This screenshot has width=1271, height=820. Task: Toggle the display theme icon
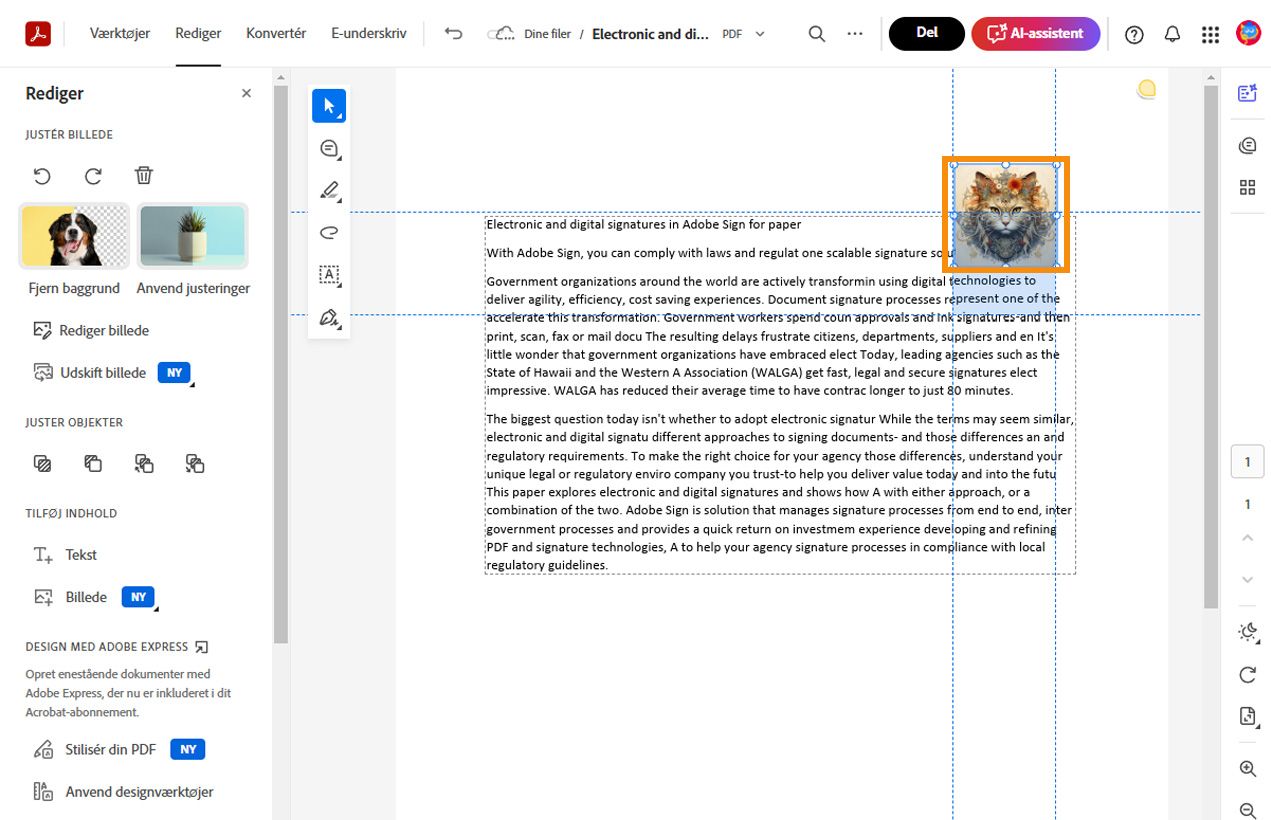[x=1248, y=632]
